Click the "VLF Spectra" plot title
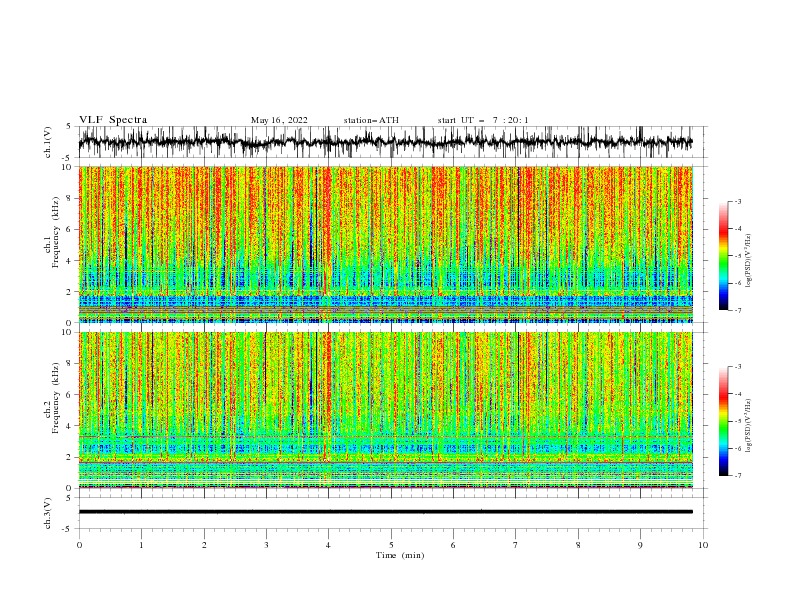The height and width of the screenshot is (612, 792). [x=113, y=120]
